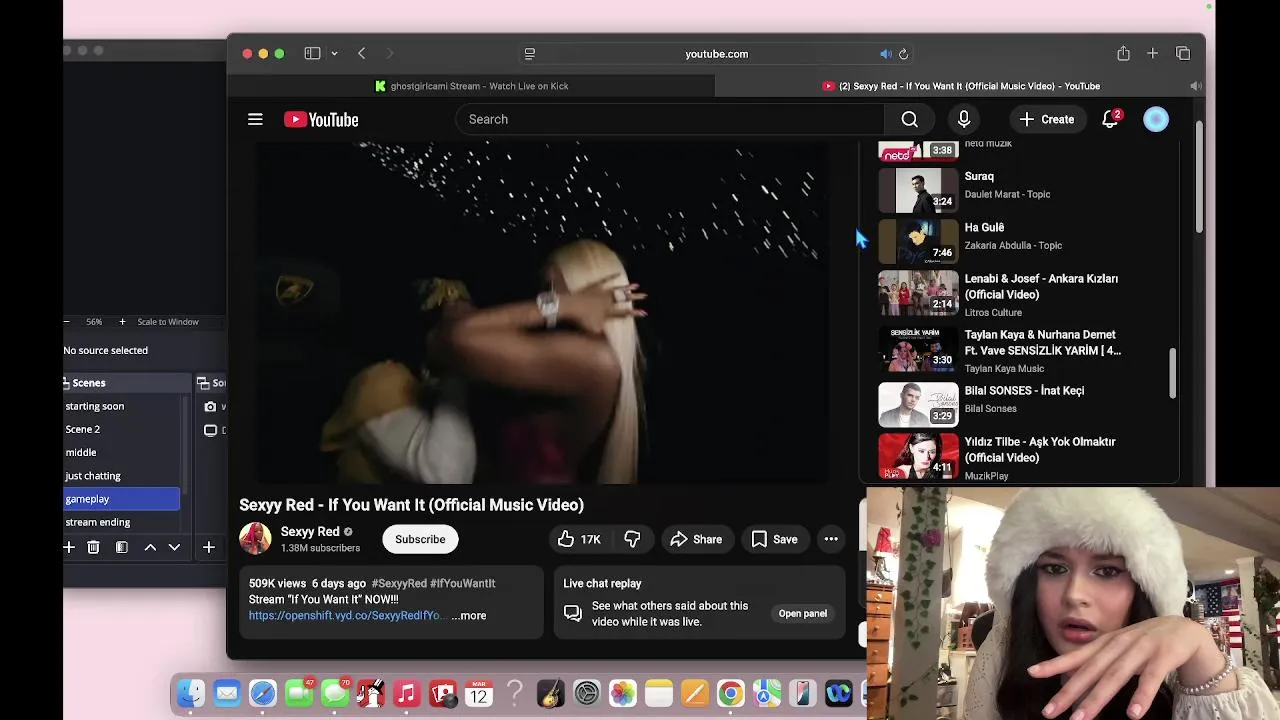The image size is (1280, 720).
Task: Open the YouTube guide hamburger menu
Action: point(255,119)
